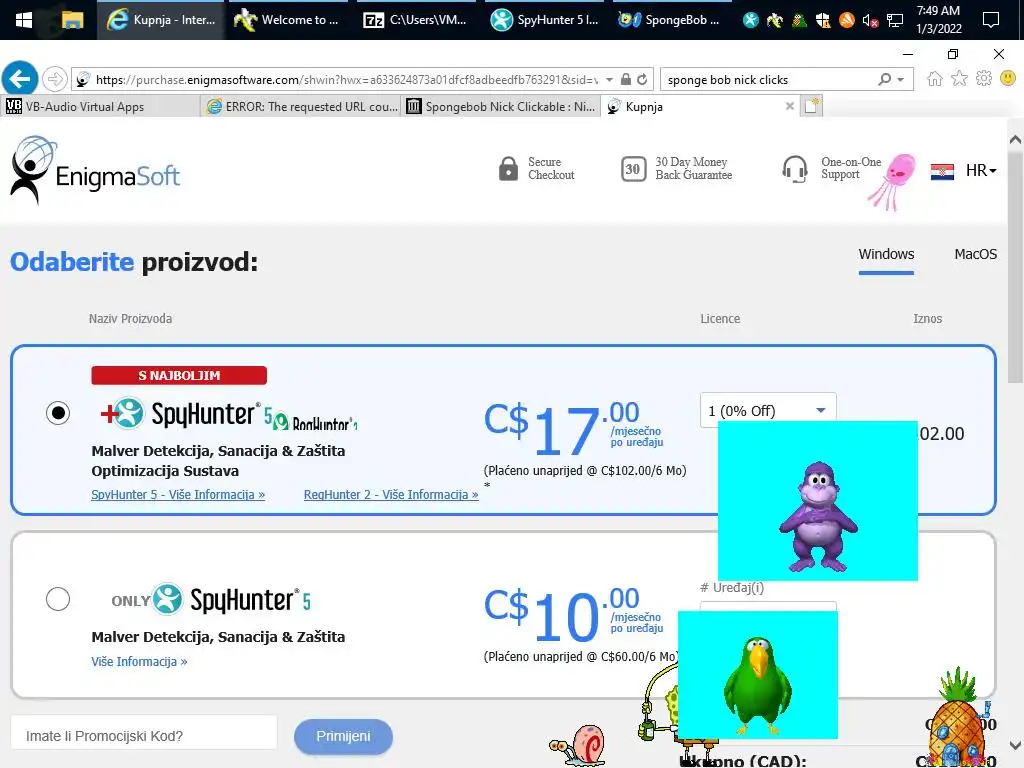1024x768 pixels.
Task: Open the Tools gear icon
Action: click(984, 79)
